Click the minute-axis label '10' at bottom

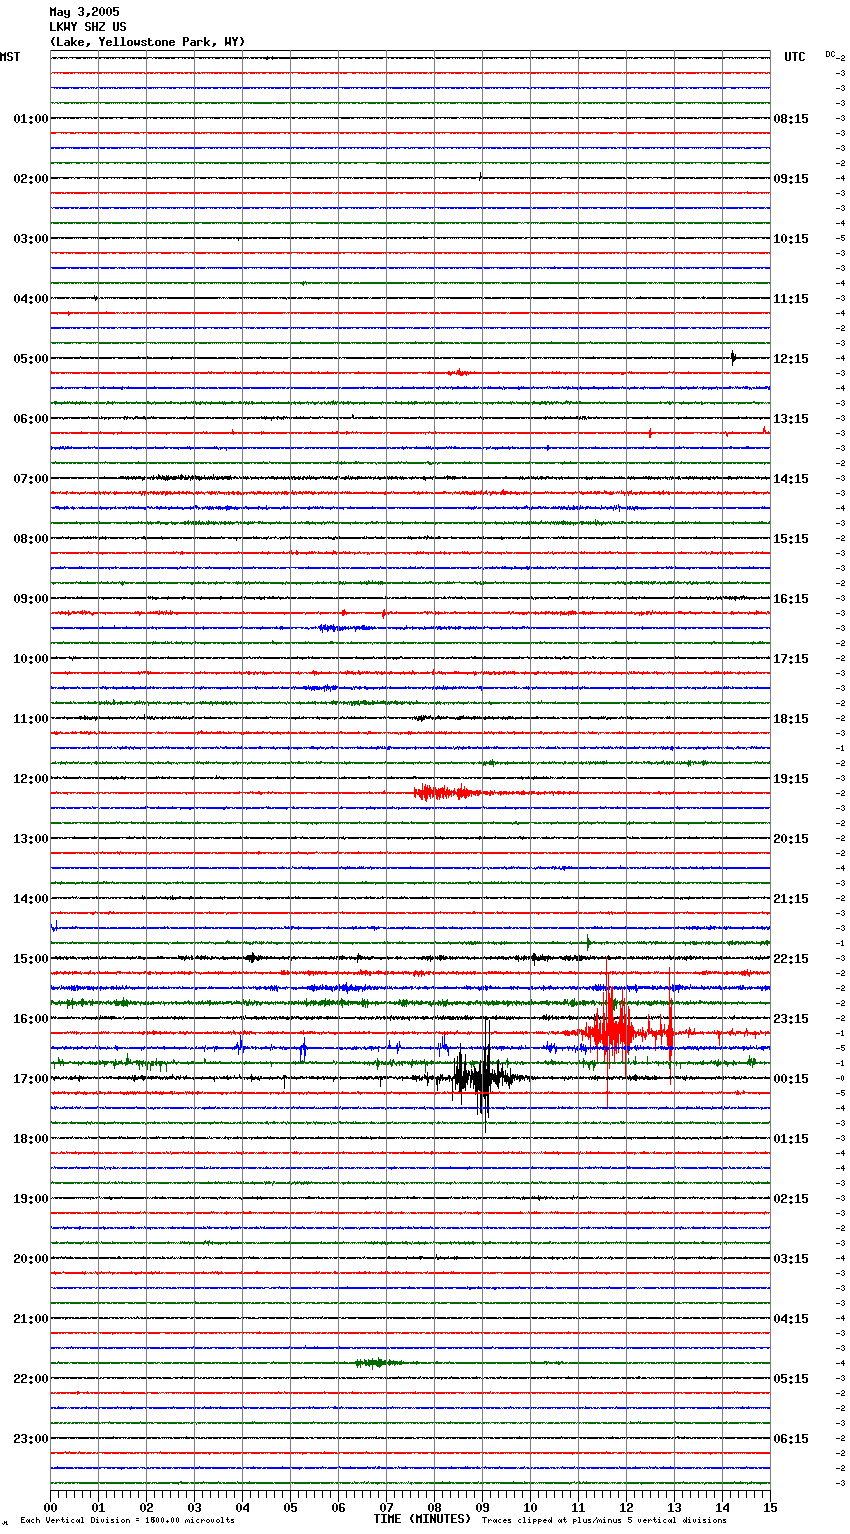point(530,1507)
